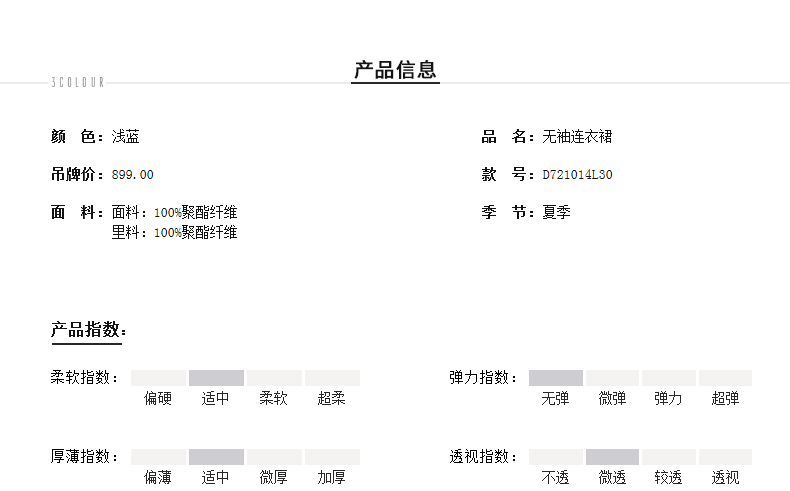
Task: Choose the 超柔 softness option
Action: pyautogui.click(x=331, y=398)
